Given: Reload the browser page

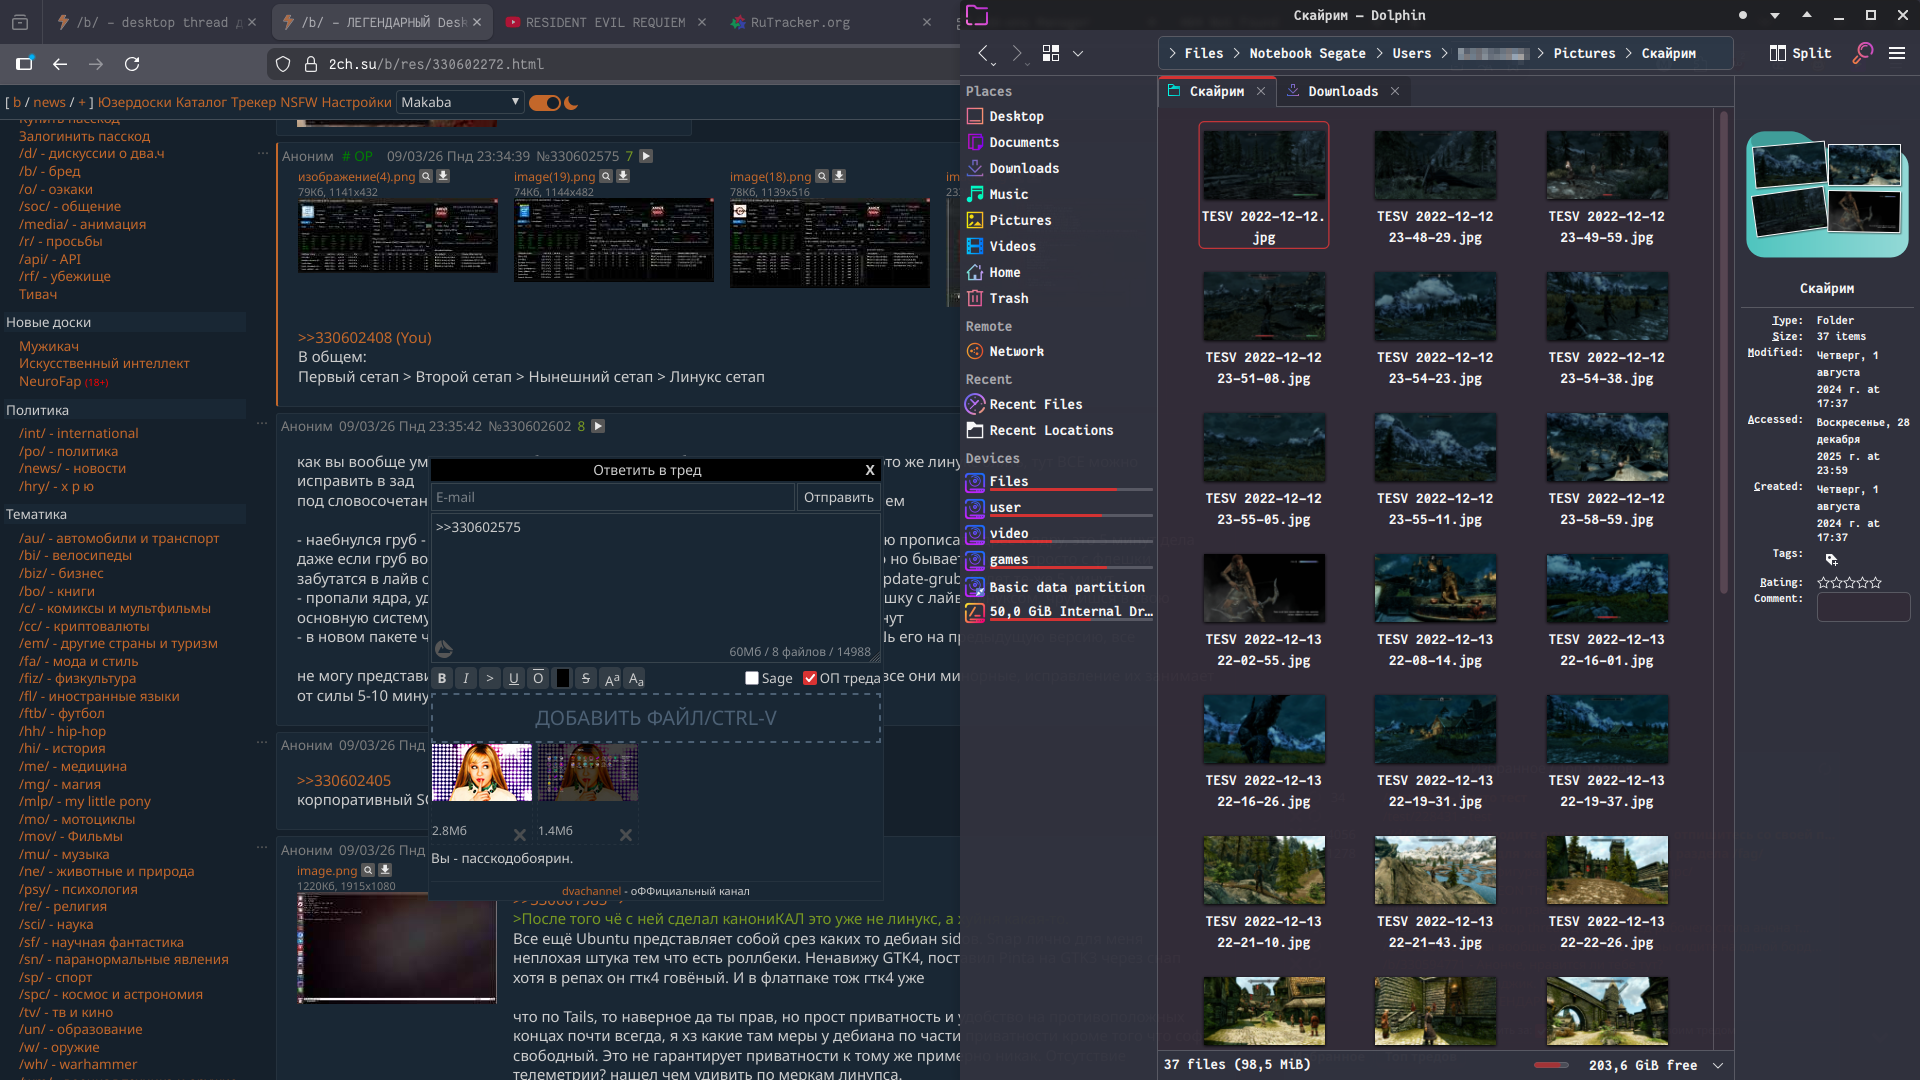Looking at the screenshot, I should 132,64.
